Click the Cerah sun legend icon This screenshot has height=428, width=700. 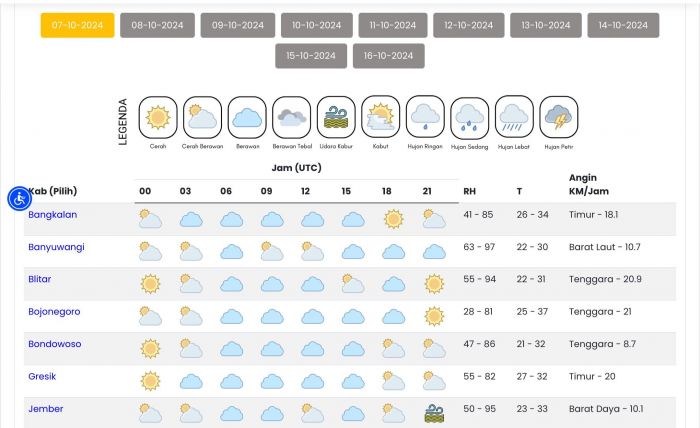point(158,117)
